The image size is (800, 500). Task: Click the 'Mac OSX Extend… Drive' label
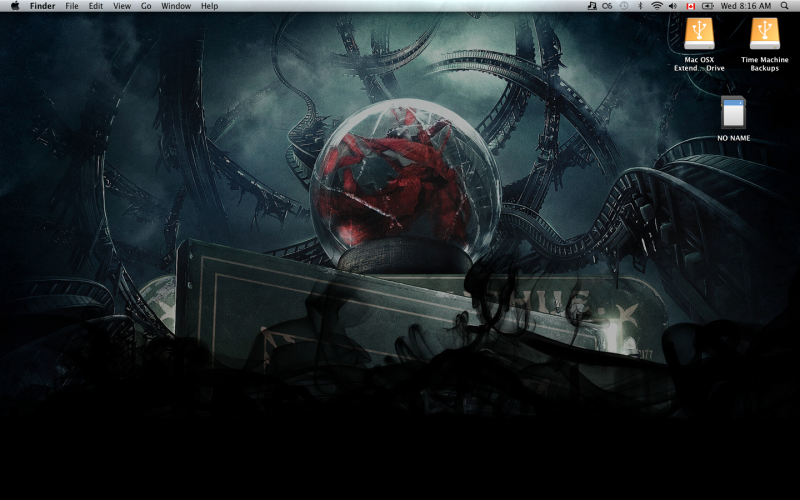(x=699, y=64)
